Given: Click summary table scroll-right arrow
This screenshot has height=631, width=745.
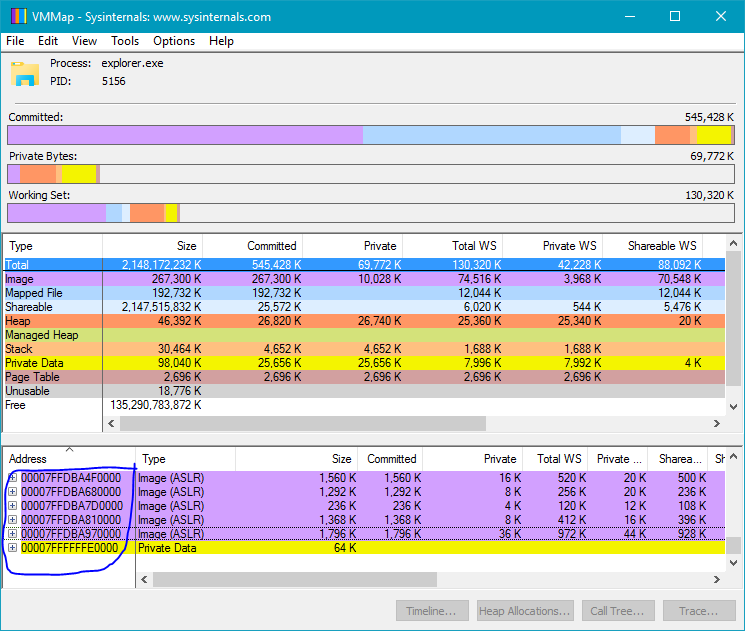Looking at the screenshot, I should (717, 423).
